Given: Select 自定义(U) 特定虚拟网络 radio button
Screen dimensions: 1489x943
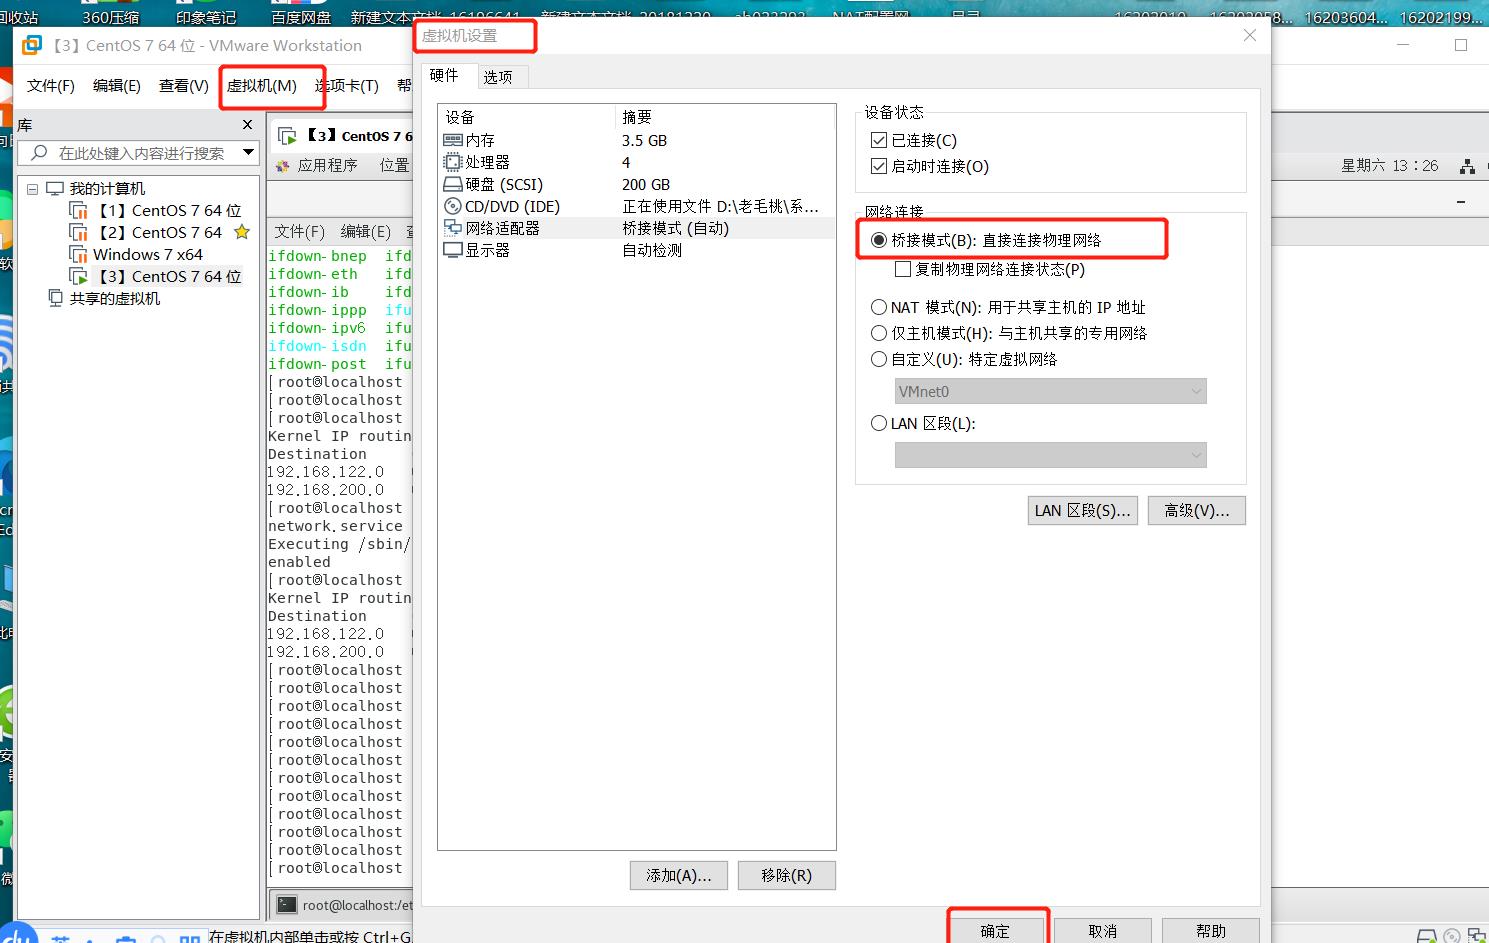Looking at the screenshot, I should point(879,359).
